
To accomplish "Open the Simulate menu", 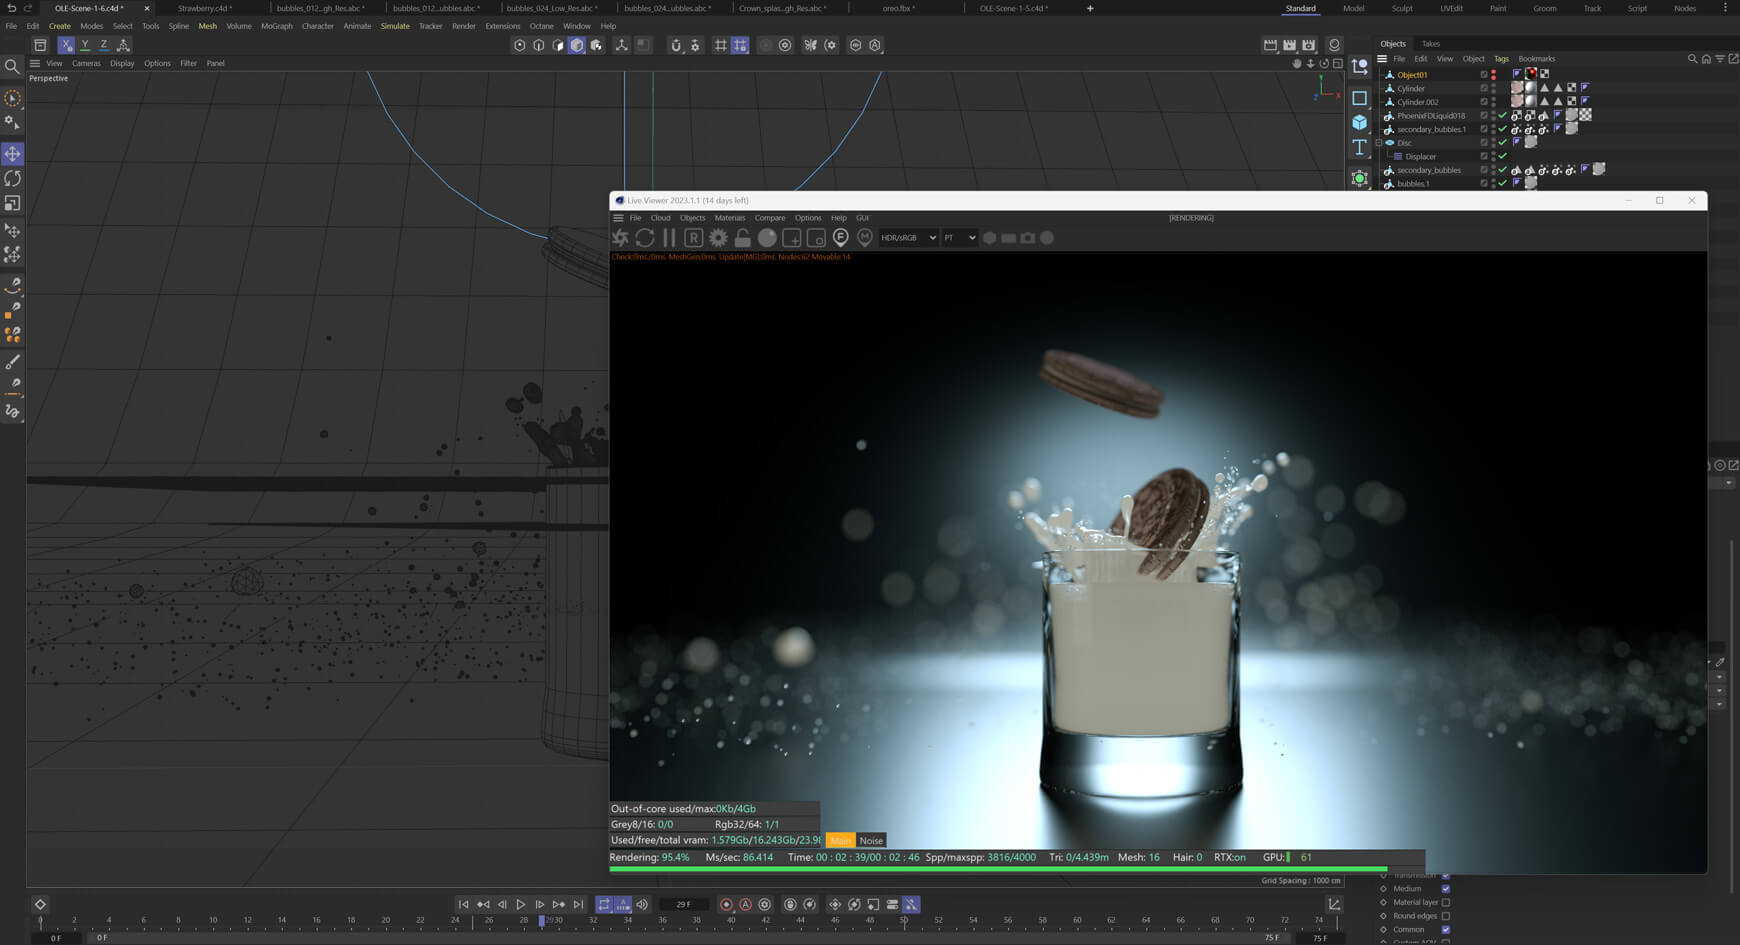I will pos(395,26).
